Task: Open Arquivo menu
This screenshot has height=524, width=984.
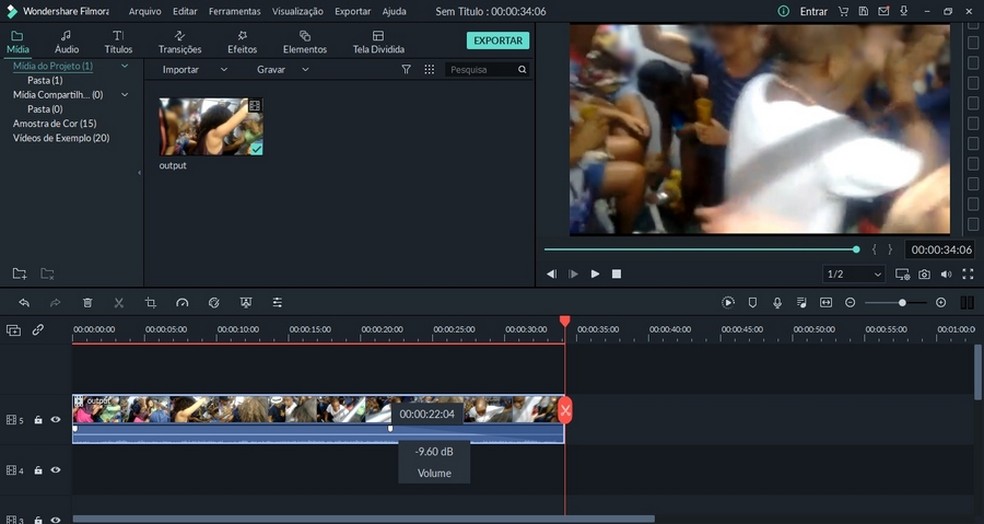Action: [145, 11]
